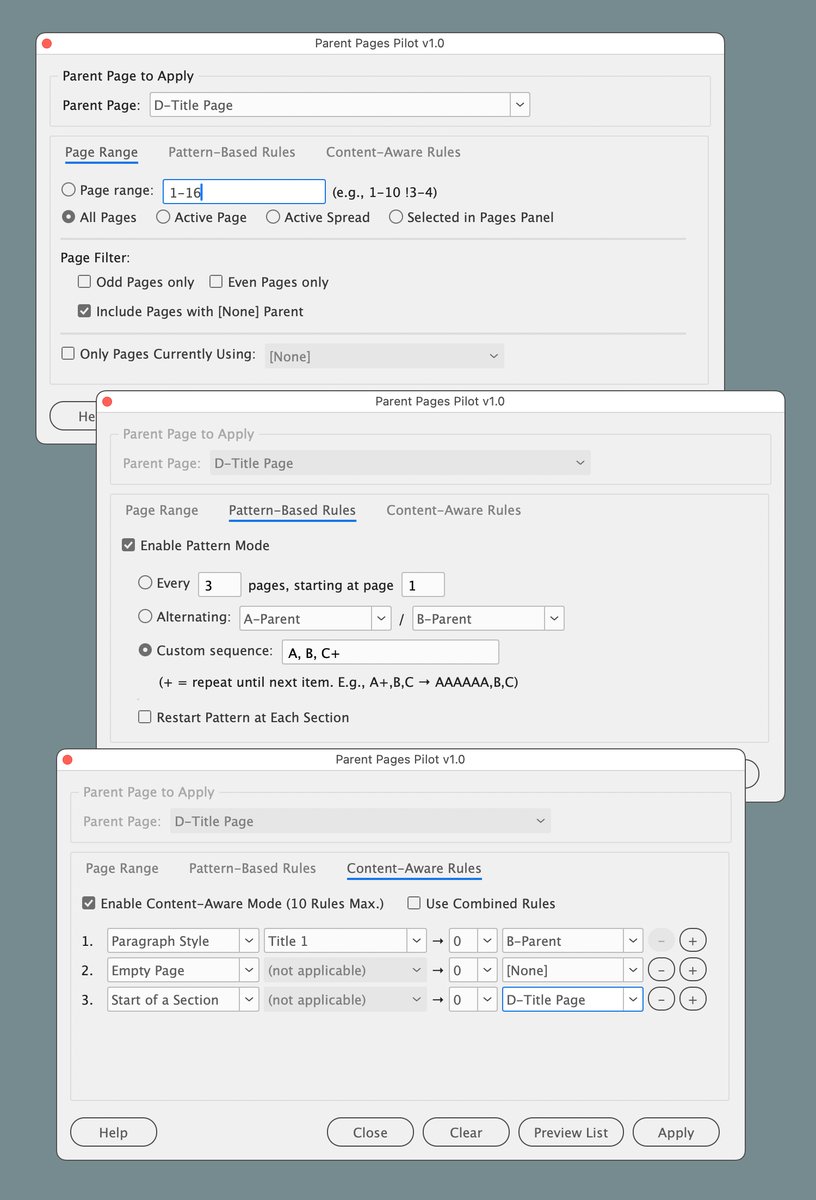Open the Title 1 style dropdown
The width and height of the screenshot is (816, 1200).
point(346,941)
